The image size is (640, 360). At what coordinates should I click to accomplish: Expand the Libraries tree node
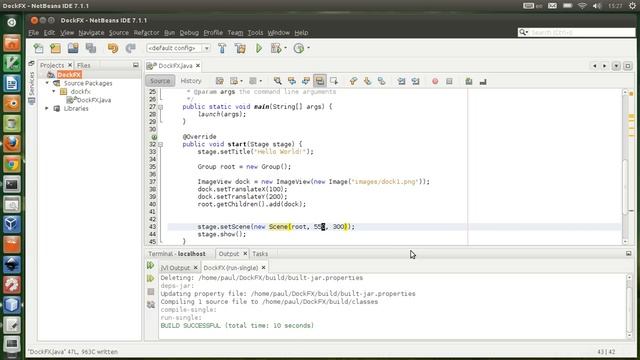pyautogui.click(x=47, y=109)
